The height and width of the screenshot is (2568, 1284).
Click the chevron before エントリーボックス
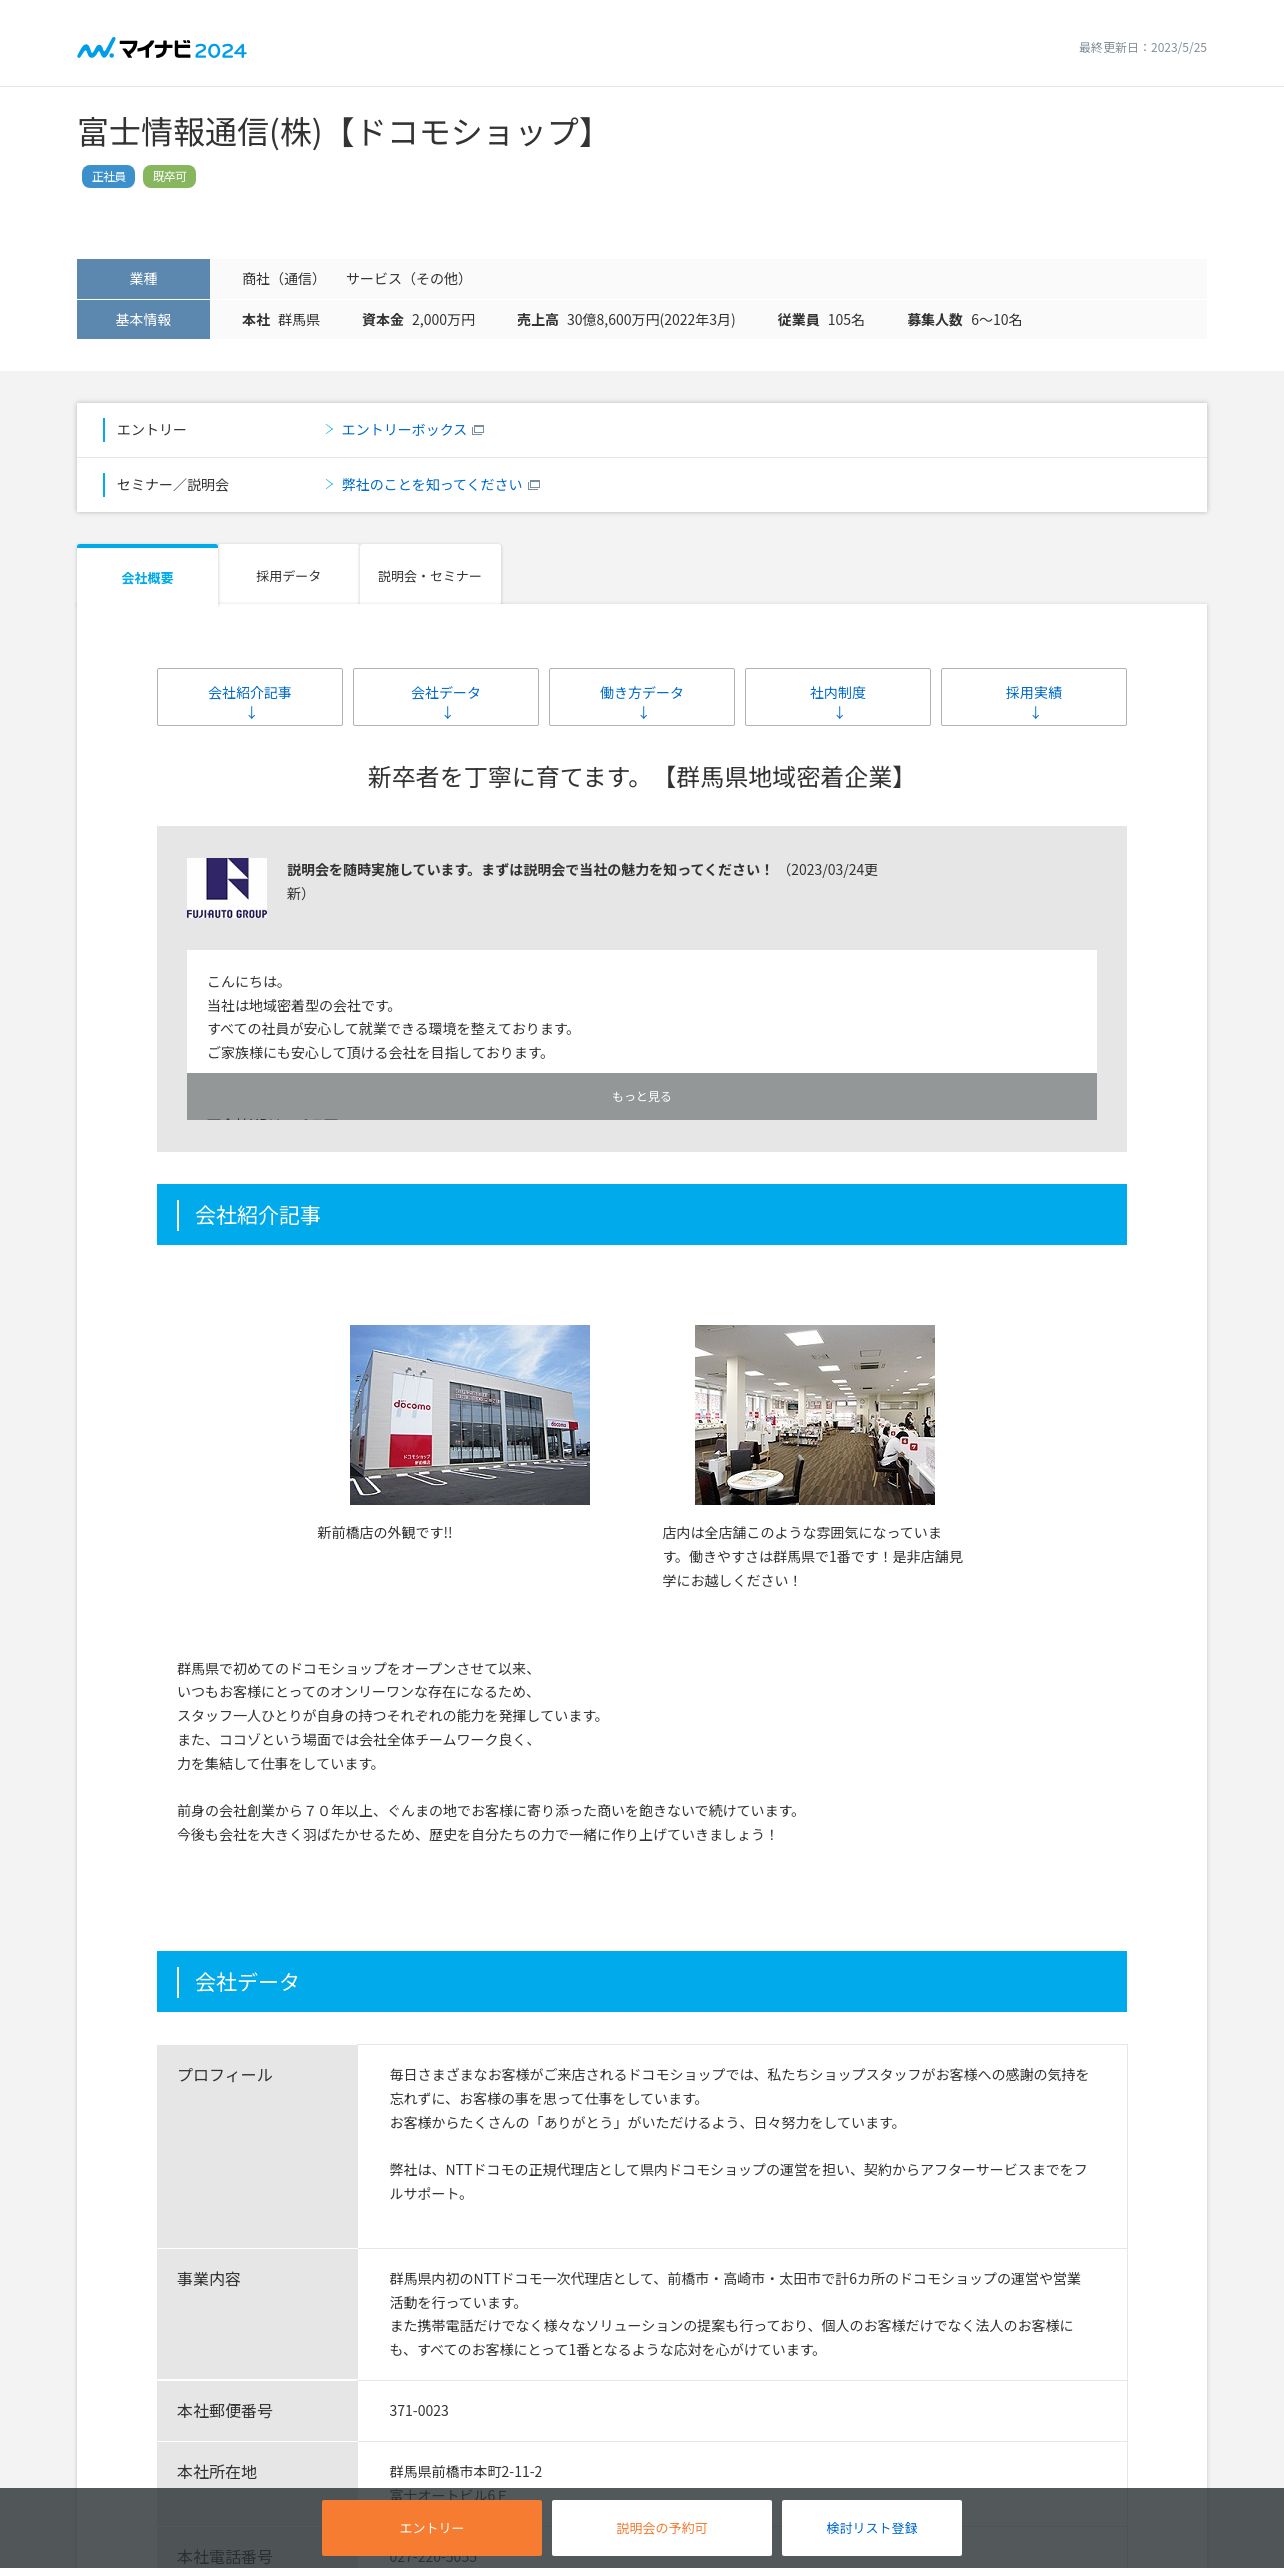pyautogui.click(x=329, y=429)
